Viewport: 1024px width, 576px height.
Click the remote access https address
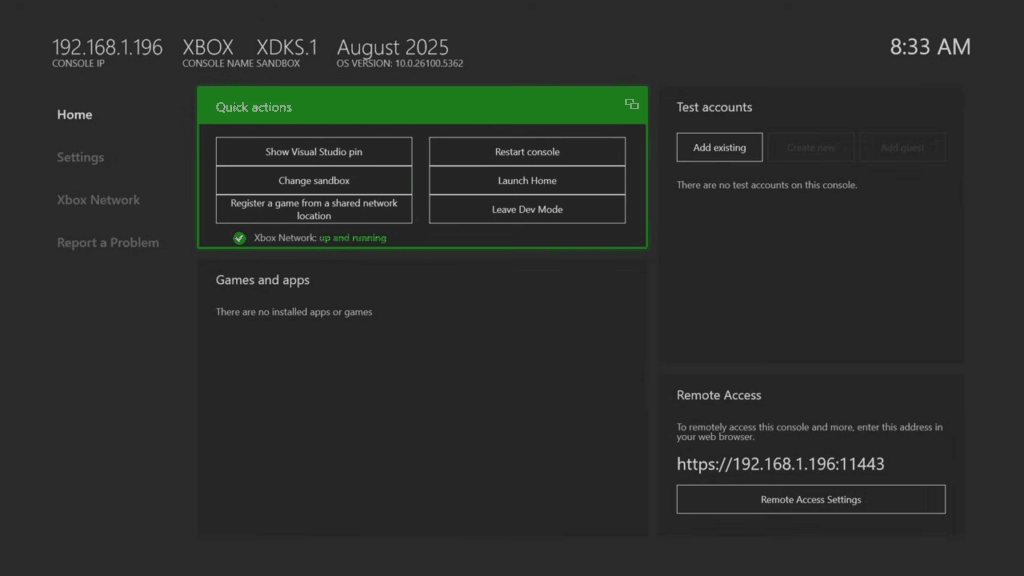782,464
